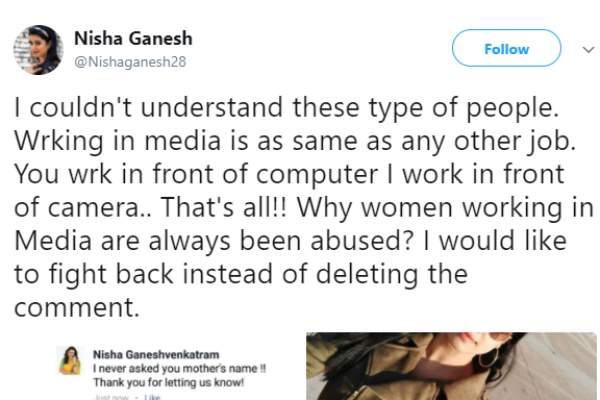
Task: Click small avatar in the embedded comment
Action: coord(70,363)
